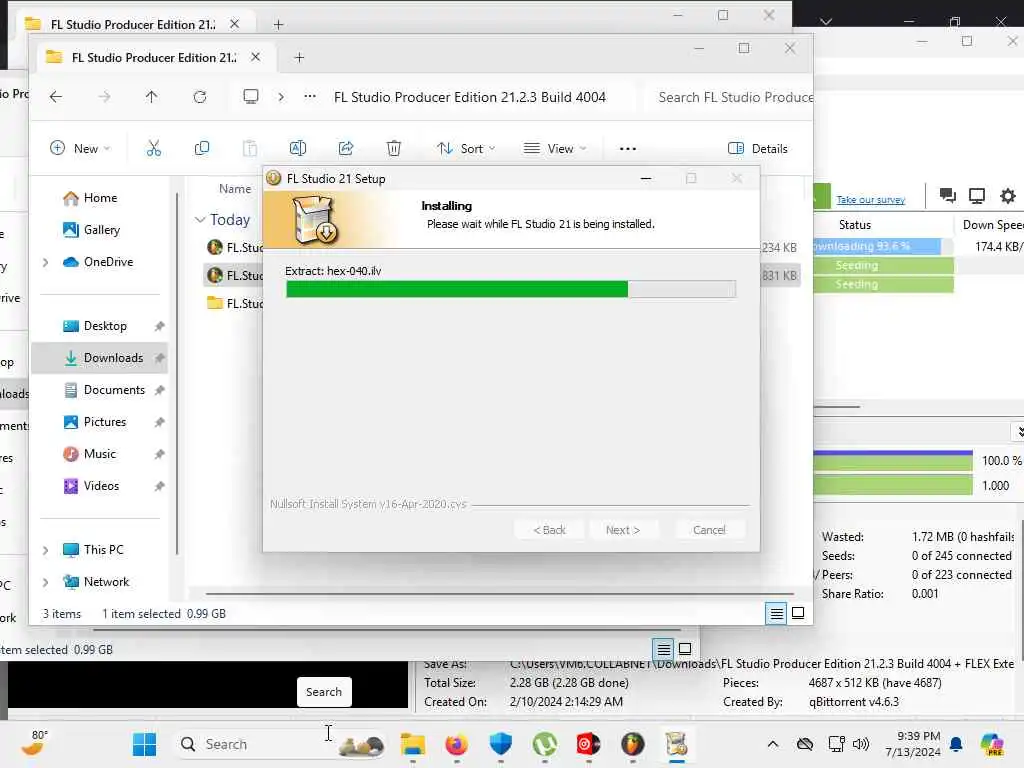Click the Cut scissors icon in Explorer toolbar
Screen dimensions: 1024x768
pos(153,149)
